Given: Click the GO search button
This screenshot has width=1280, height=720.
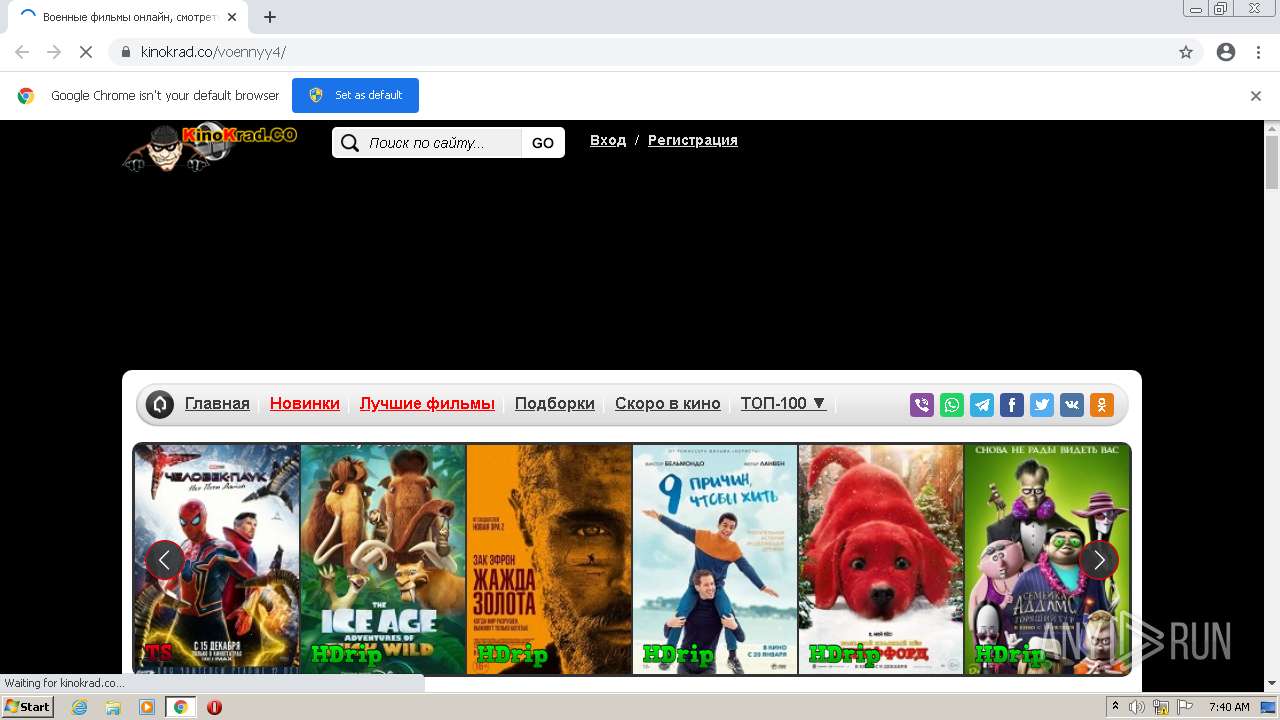Looking at the screenshot, I should click(543, 143).
